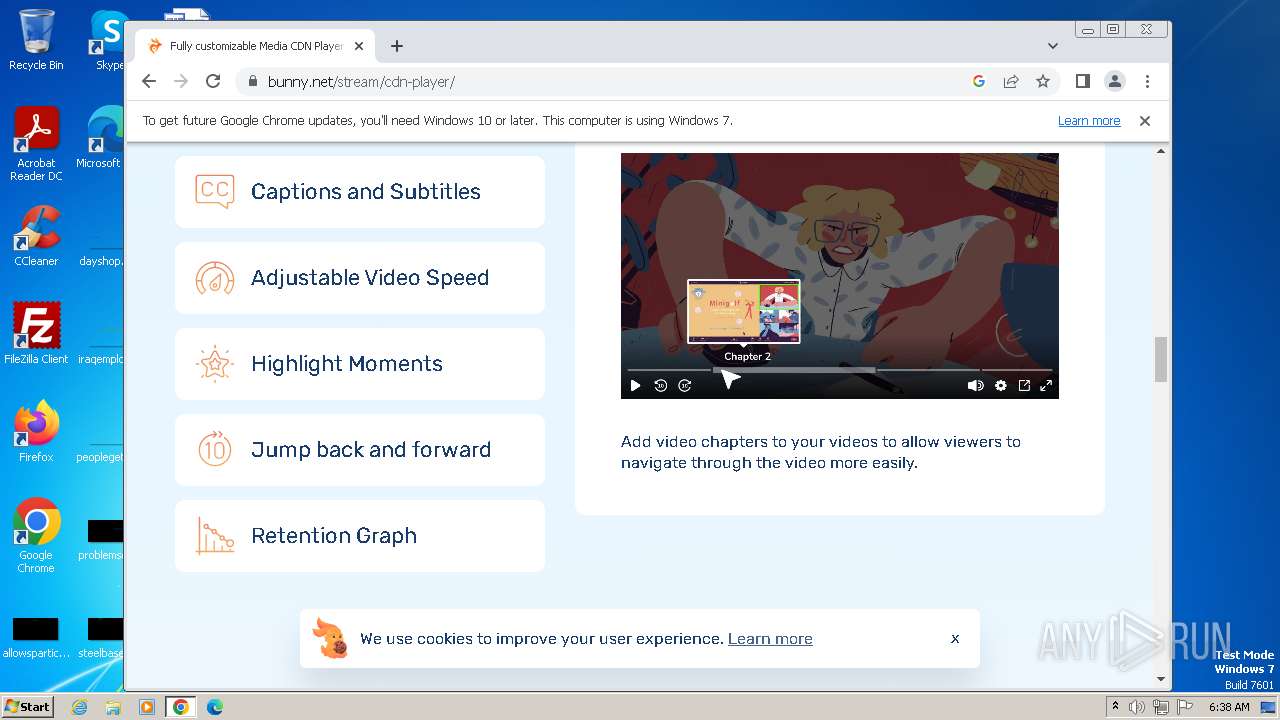Image resolution: width=1280 pixels, height=720 pixels.
Task: Click the retention graph icon
Action: [215, 536]
